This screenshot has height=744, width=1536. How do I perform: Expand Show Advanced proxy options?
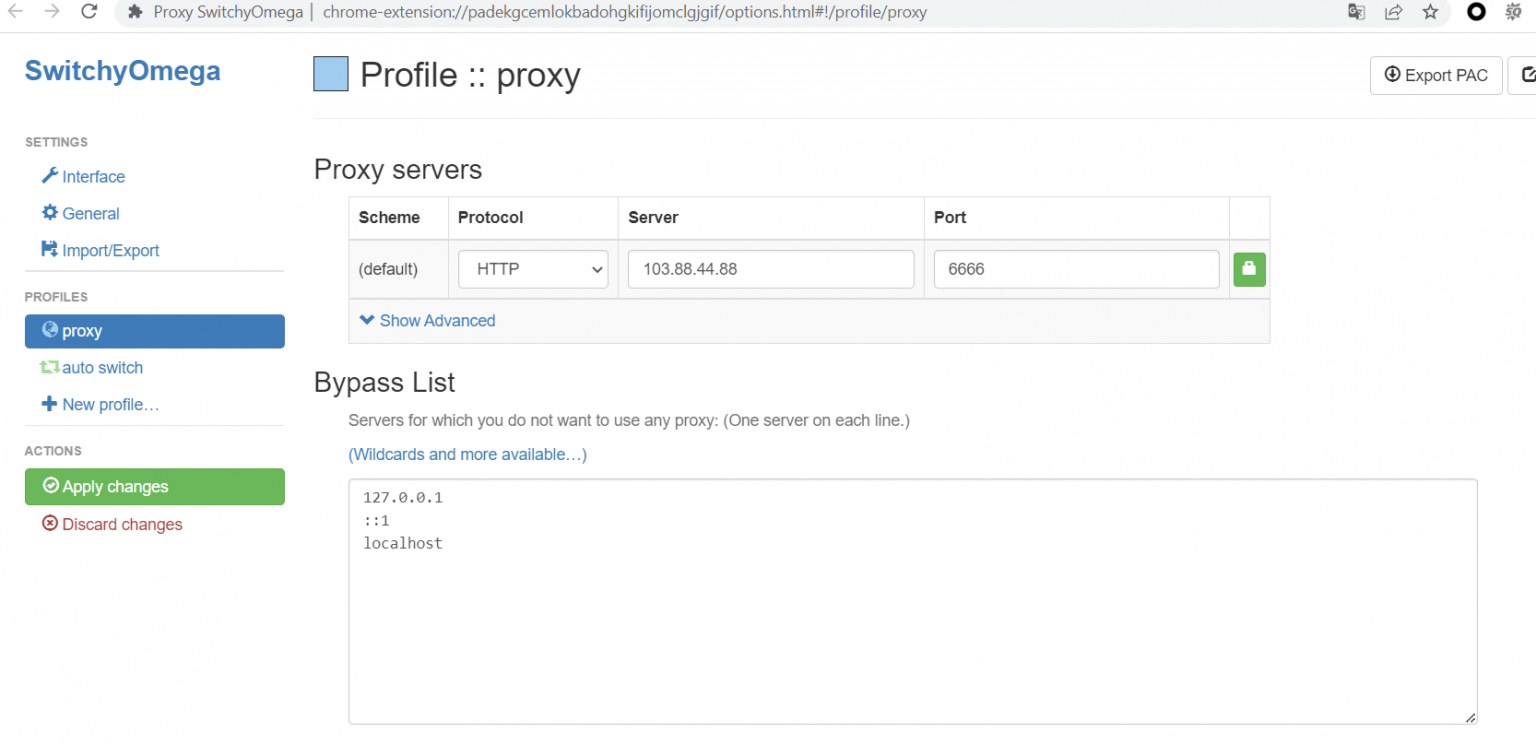point(427,320)
